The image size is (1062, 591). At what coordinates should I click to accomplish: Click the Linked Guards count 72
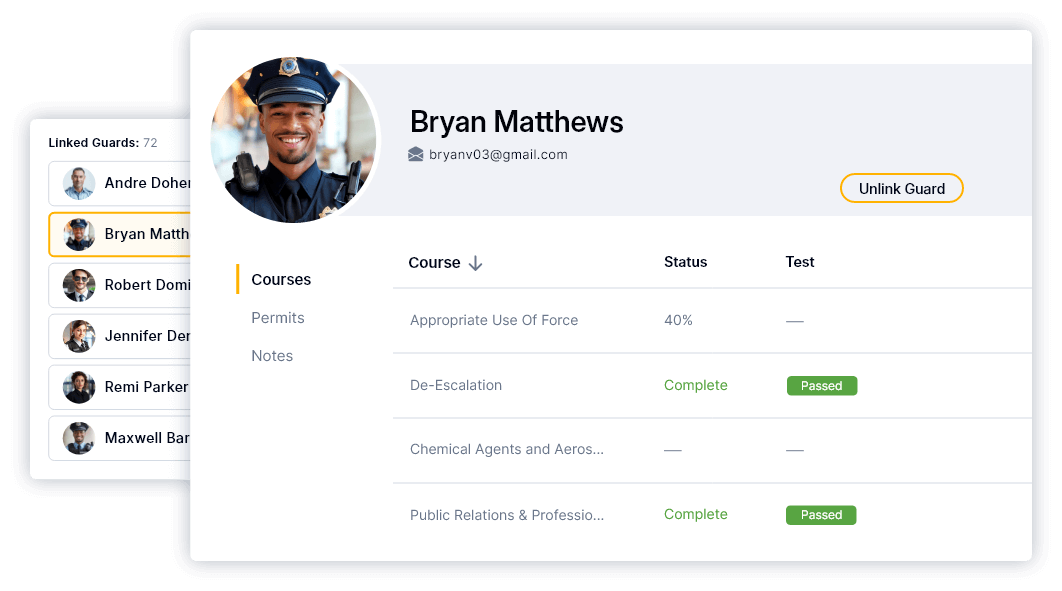[x=151, y=142]
